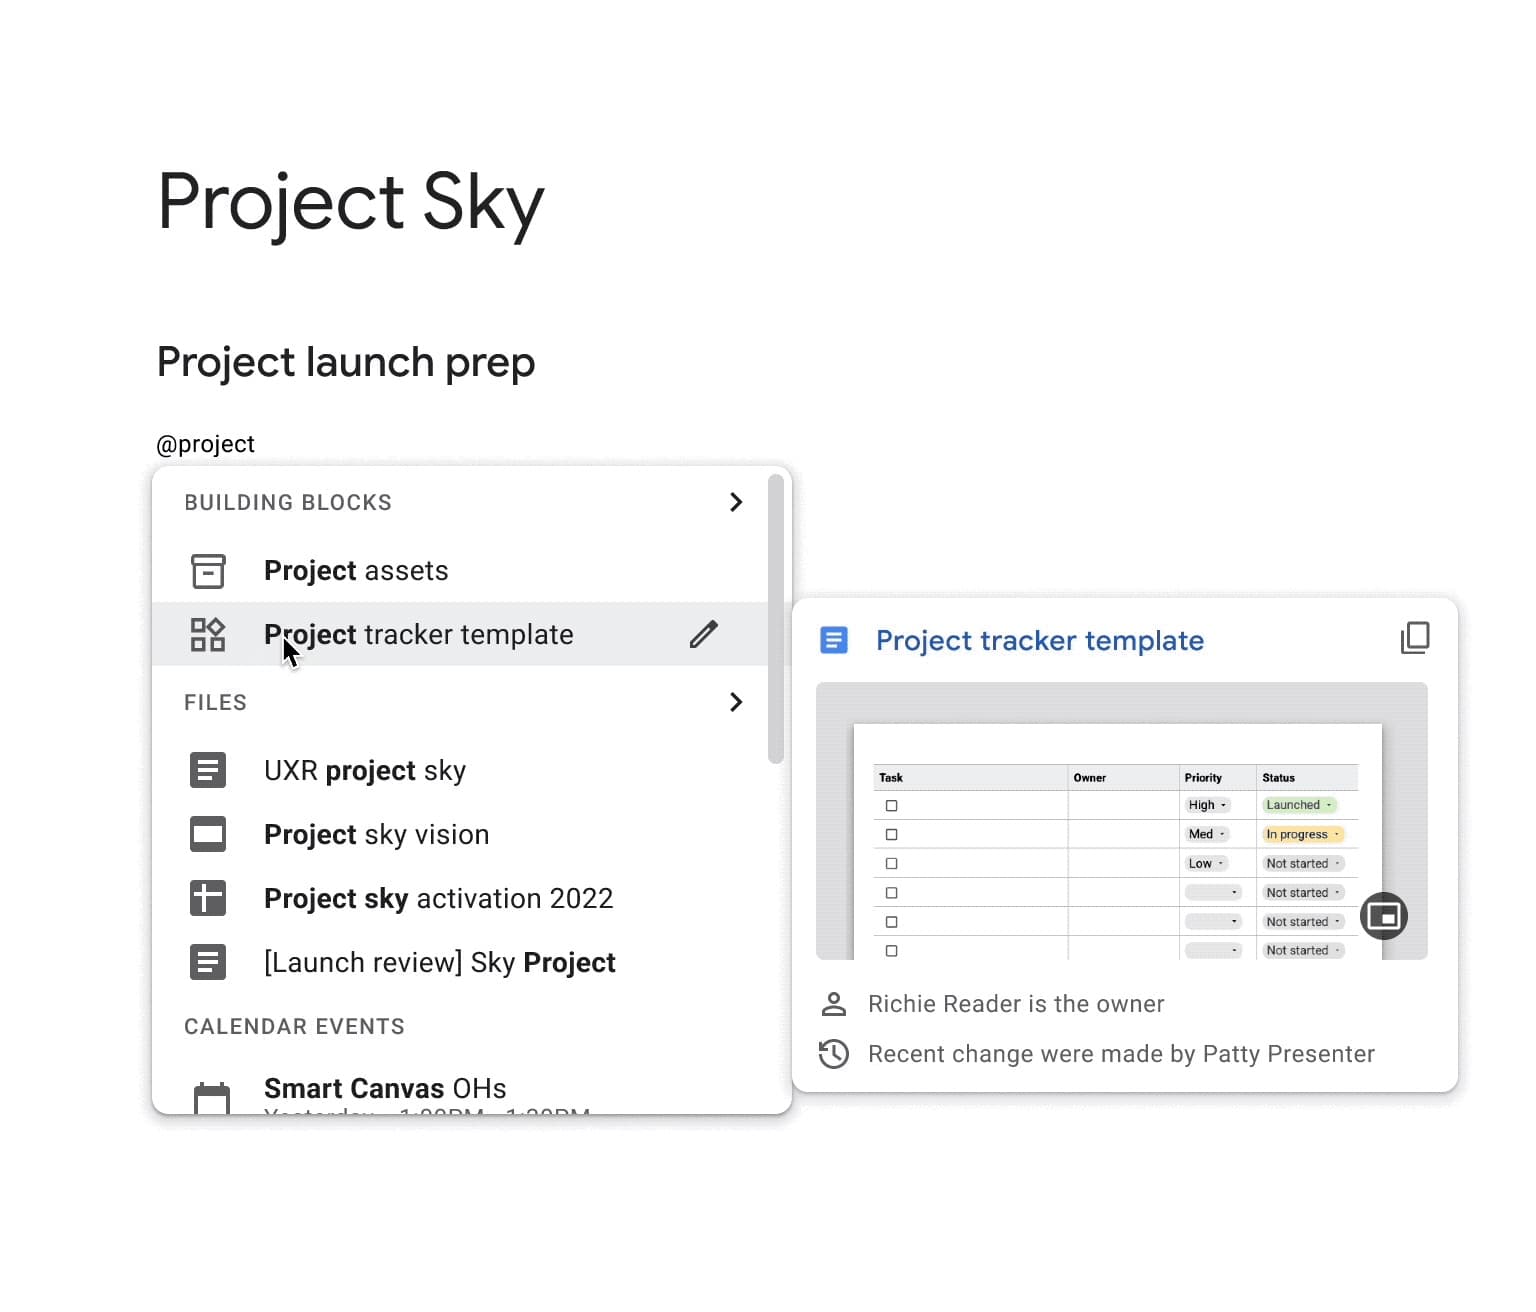Click the blue Docs icon beside the preview title
The image size is (1536, 1312).
tap(833, 640)
